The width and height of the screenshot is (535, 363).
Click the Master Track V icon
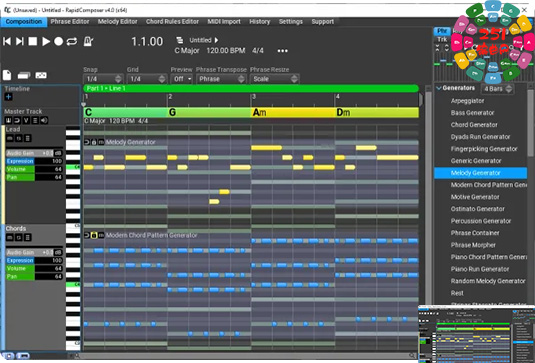[26, 120]
